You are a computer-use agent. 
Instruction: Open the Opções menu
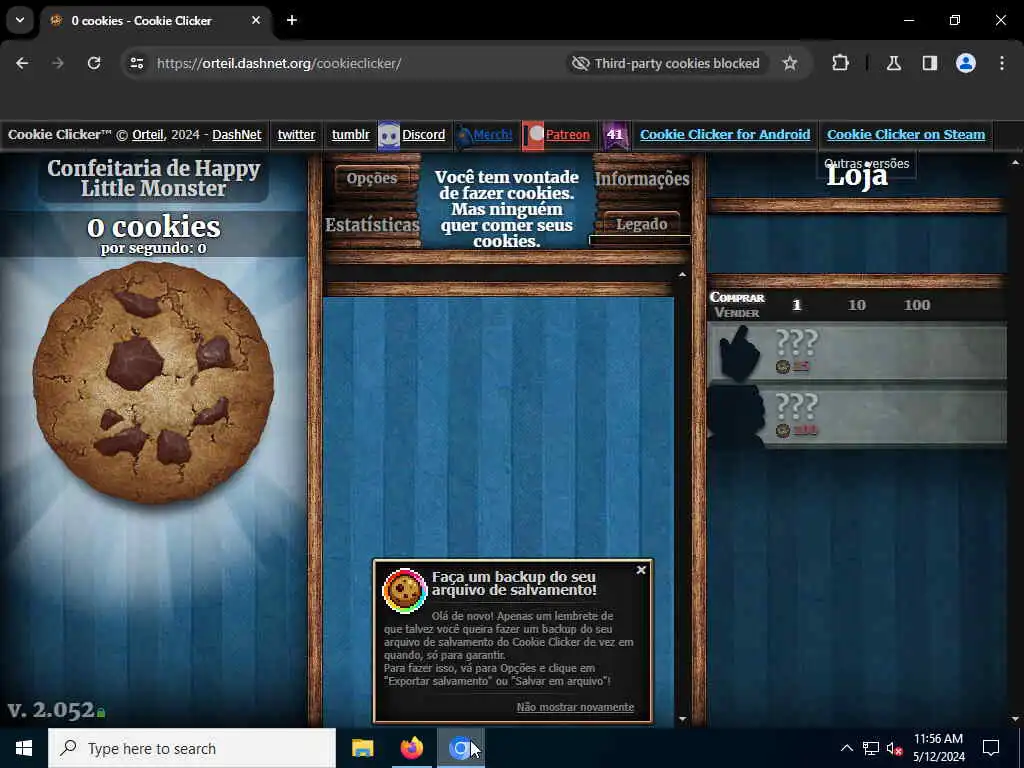pos(372,178)
